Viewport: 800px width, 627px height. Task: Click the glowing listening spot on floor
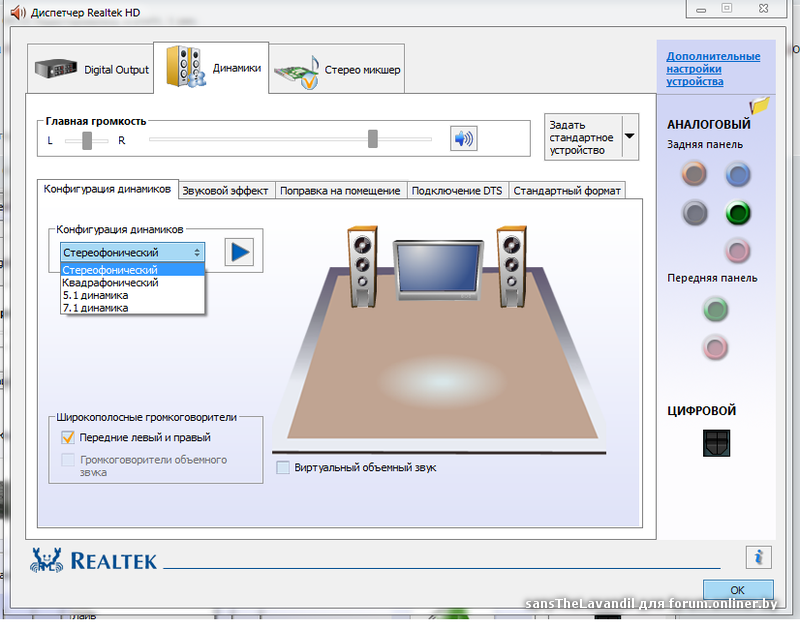click(x=440, y=381)
